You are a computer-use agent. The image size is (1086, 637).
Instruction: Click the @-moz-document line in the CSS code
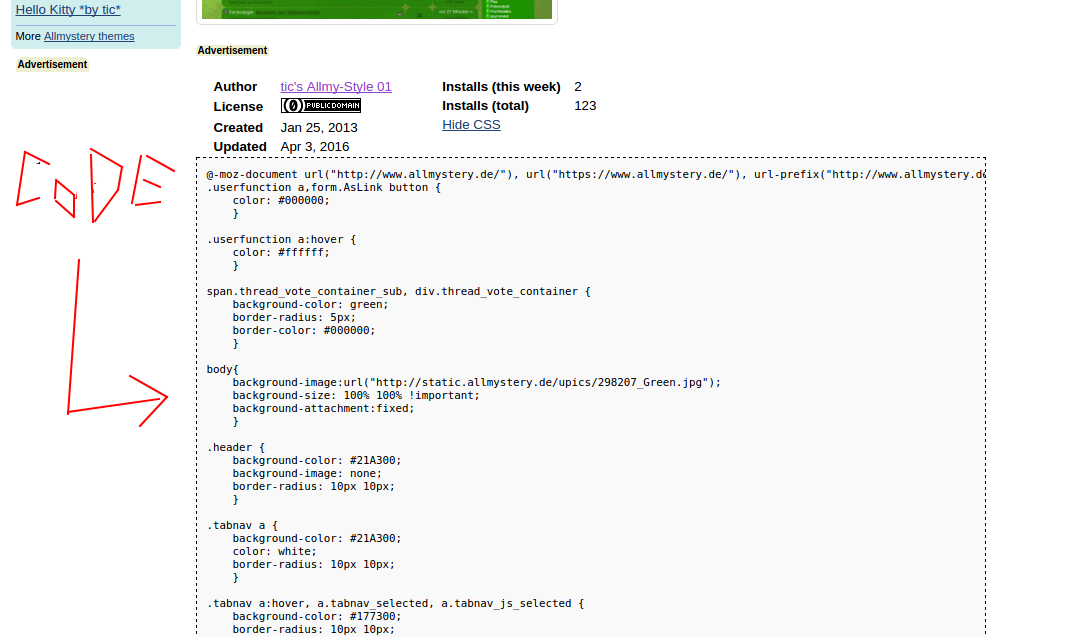(x=596, y=174)
